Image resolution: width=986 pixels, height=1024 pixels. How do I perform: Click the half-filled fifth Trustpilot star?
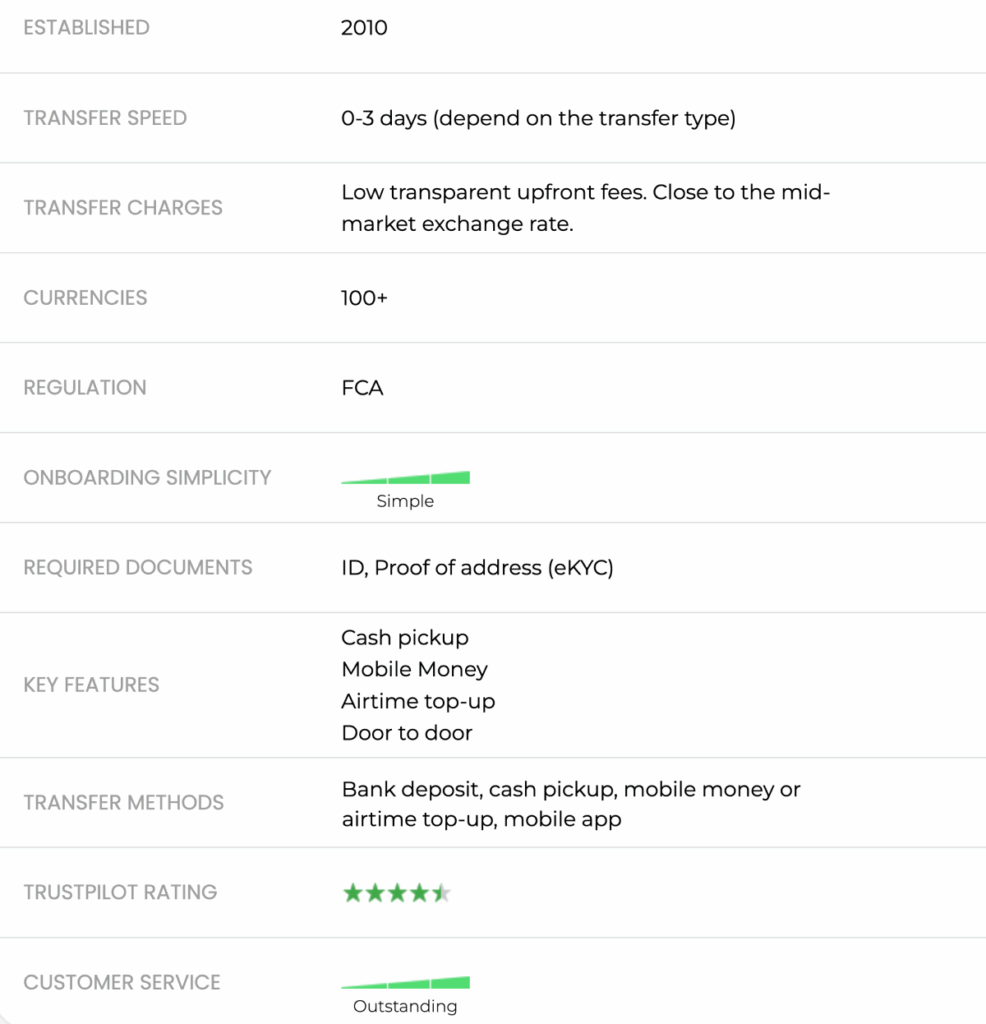441,893
